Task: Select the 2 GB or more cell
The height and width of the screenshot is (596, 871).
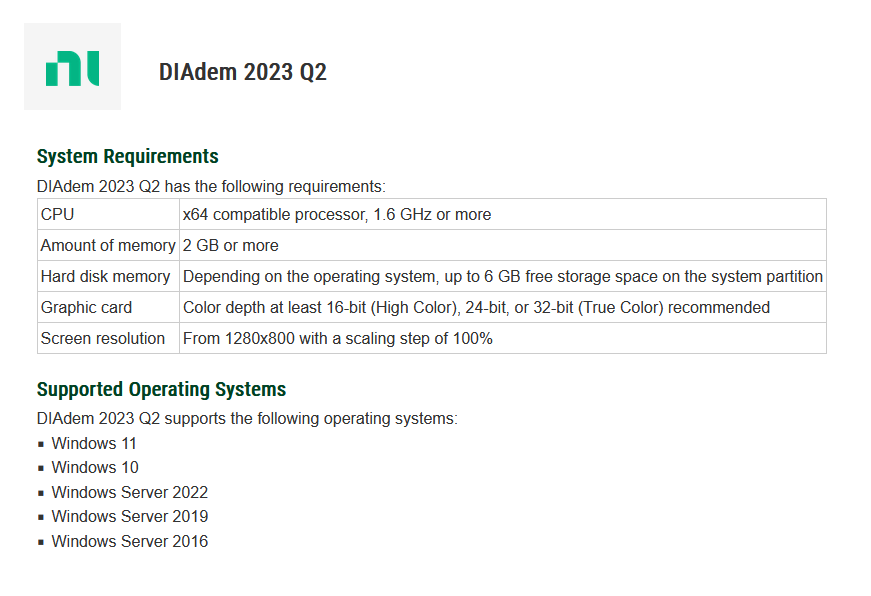Action: [231, 245]
